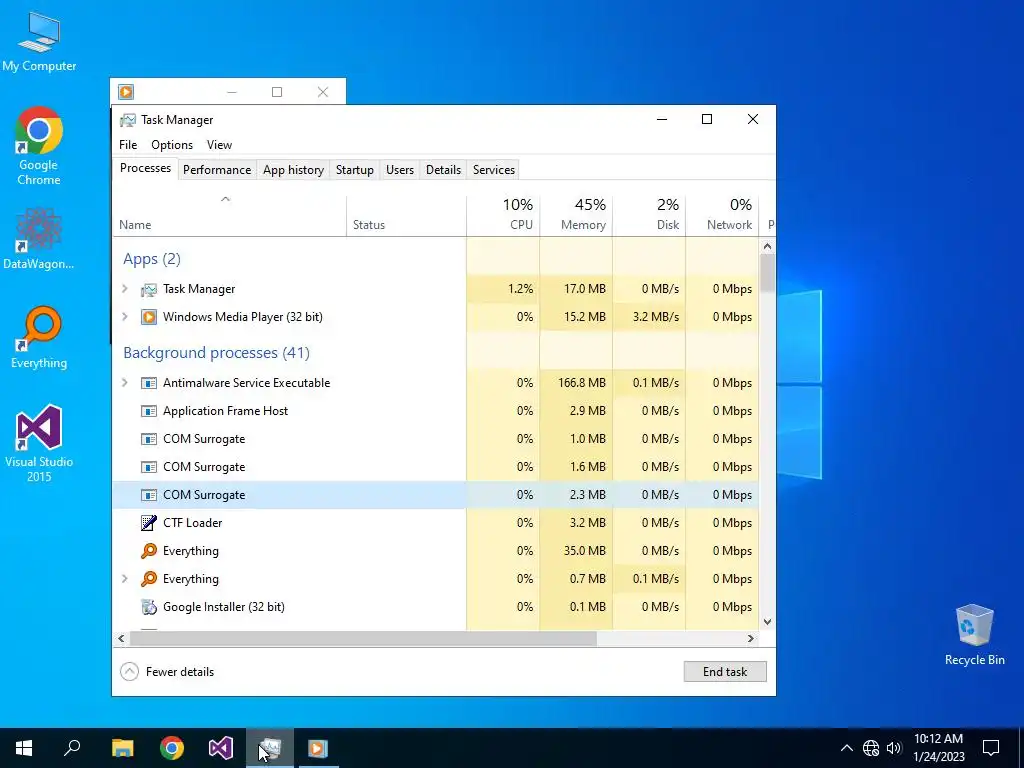Open the File menu
The image size is (1024, 768).
click(x=128, y=145)
